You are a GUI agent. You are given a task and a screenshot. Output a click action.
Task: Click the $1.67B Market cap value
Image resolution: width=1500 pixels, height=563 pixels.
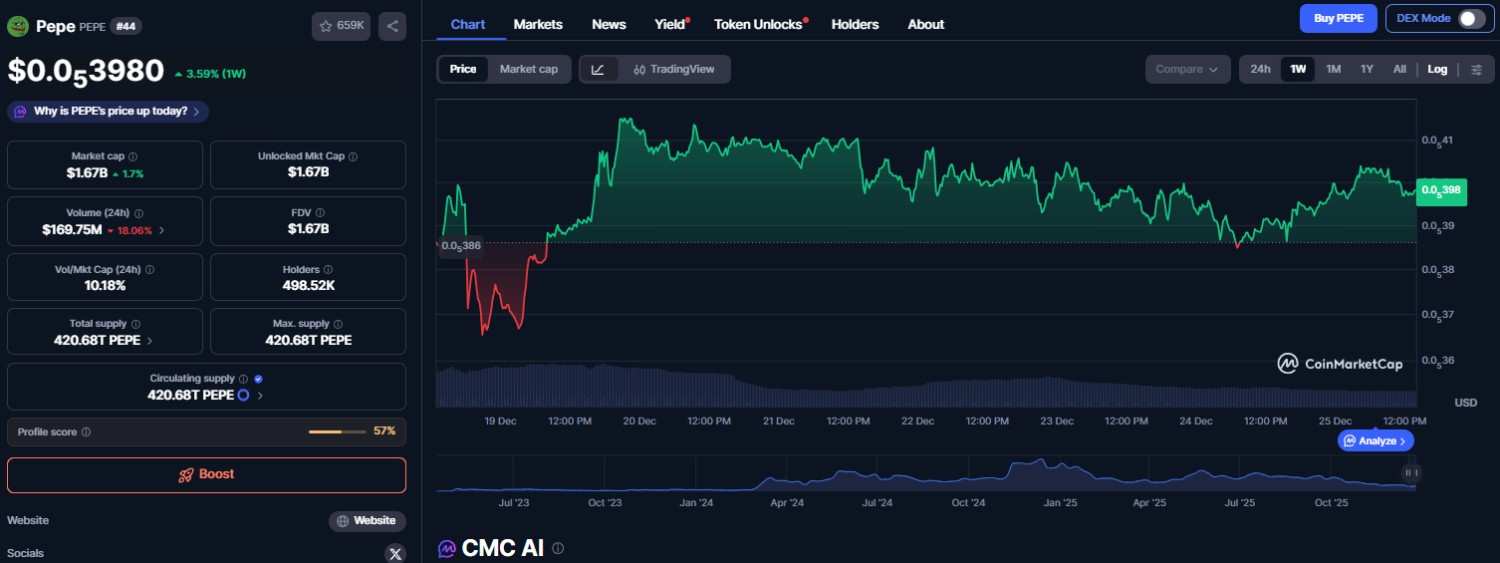(x=86, y=173)
